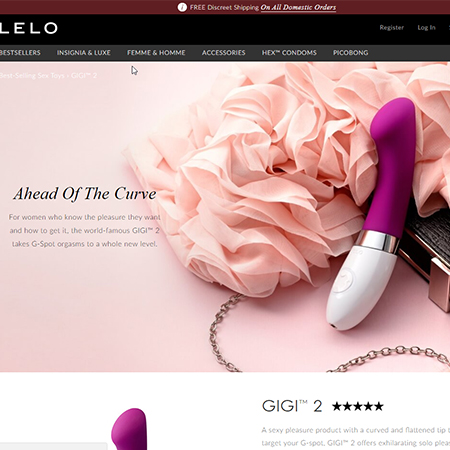Click the hero paragraph about G-Spot orgasms
Viewport: 450px width, 450px height.
click(85, 230)
